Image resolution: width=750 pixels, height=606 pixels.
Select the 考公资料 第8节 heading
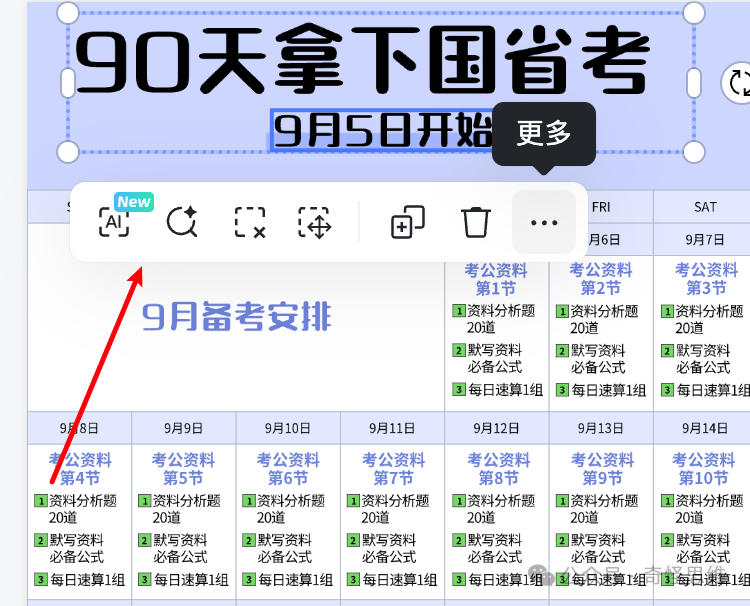click(499, 469)
